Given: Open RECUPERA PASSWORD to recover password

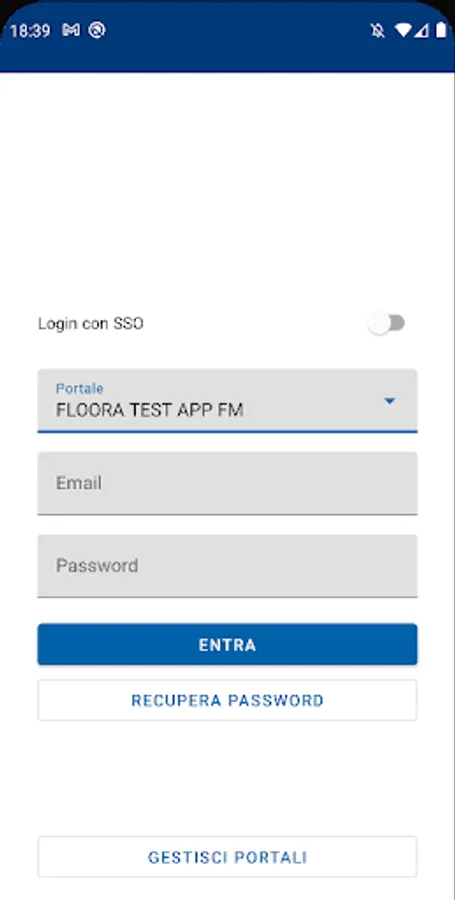Looking at the screenshot, I should coord(227,700).
